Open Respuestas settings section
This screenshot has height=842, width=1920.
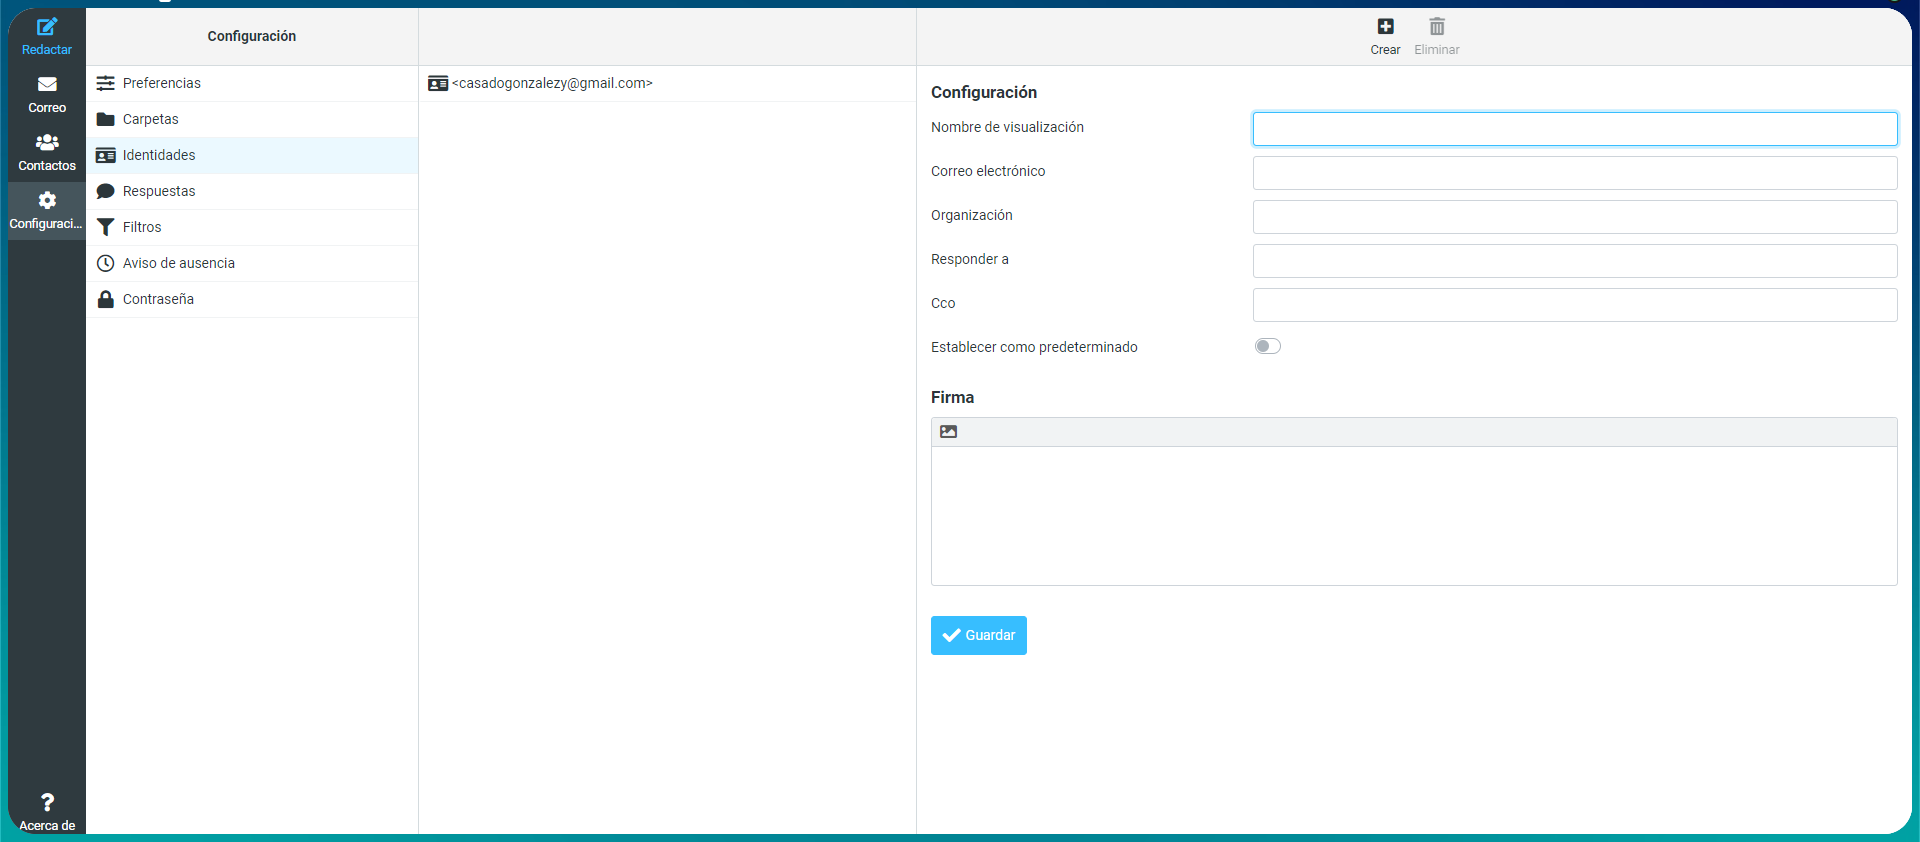[x=252, y=191]
